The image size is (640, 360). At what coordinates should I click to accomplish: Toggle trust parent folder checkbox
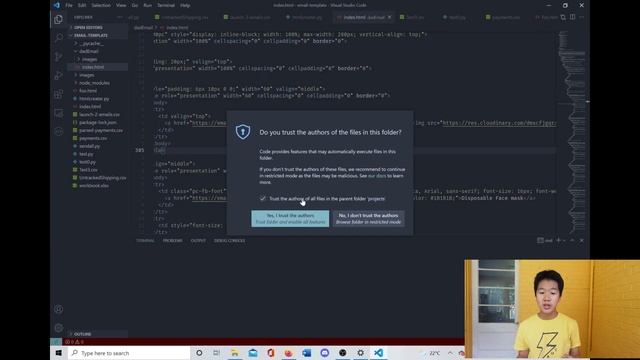262,198
